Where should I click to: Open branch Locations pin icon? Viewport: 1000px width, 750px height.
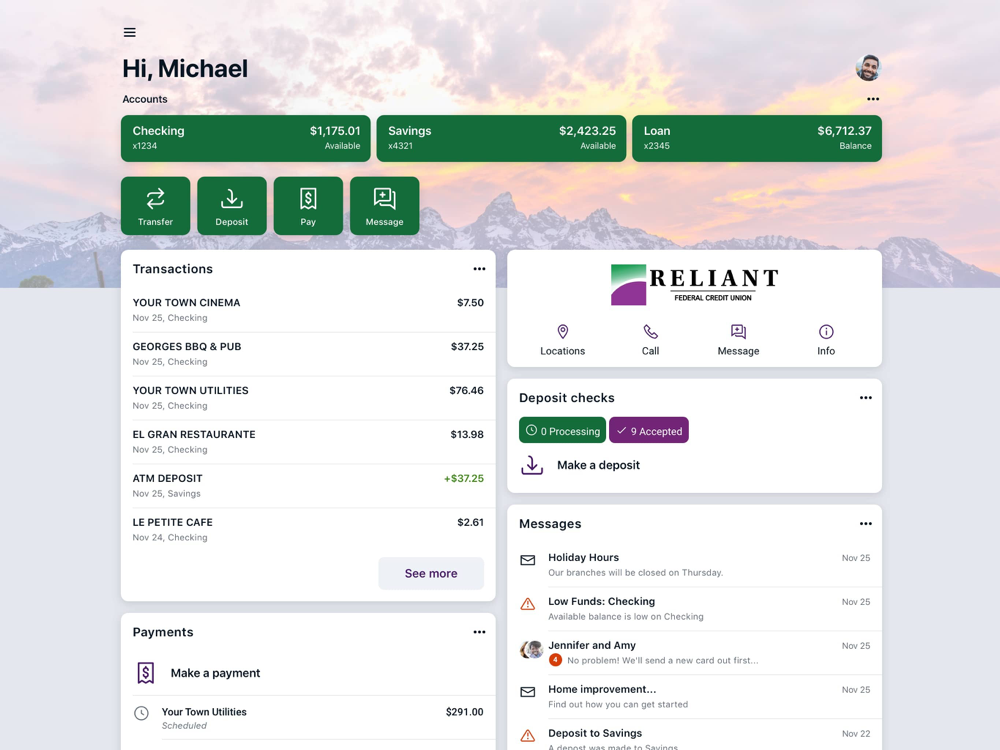pos(562,332)
